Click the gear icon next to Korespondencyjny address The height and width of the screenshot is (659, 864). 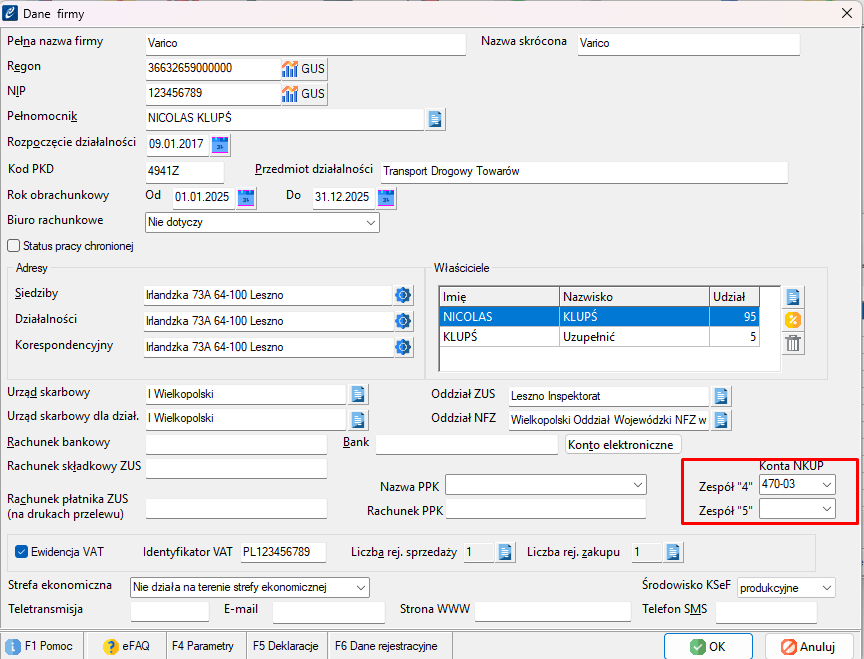coord(403,347)
